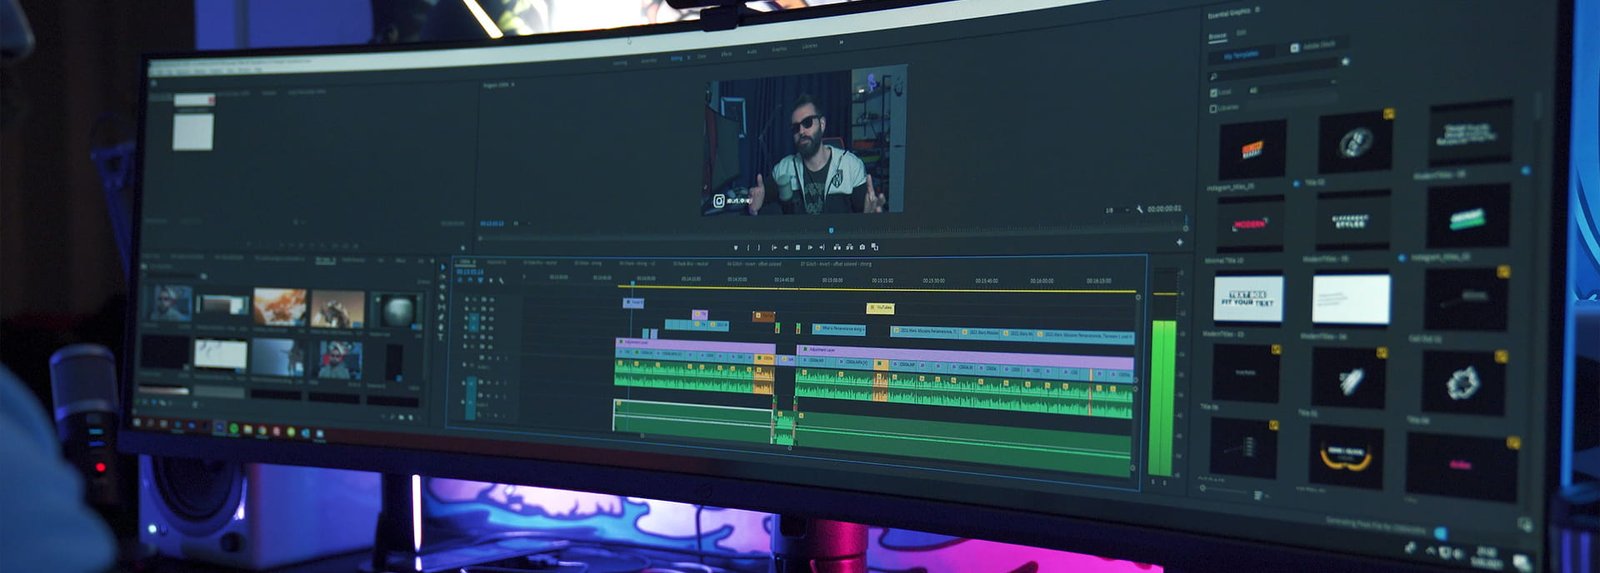
Task: Open timeline display settings wrench
Action: tap(501, 280)
